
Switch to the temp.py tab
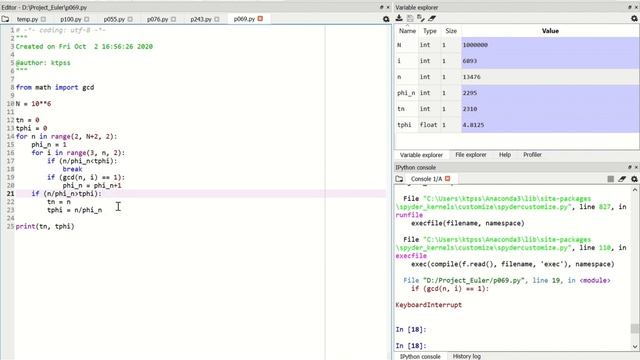[27, 19]
